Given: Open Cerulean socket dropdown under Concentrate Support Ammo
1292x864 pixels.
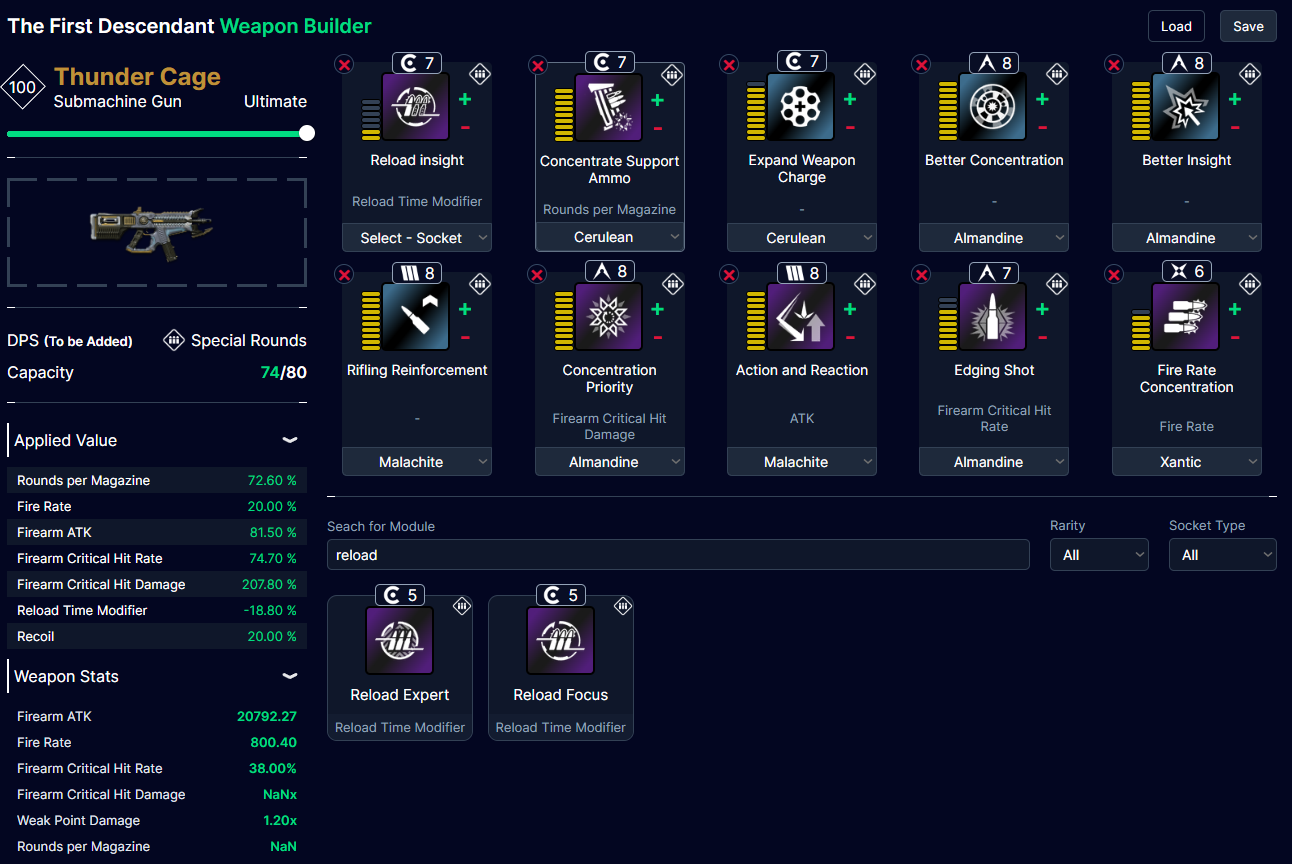Looking at the screenshot, I should (610, 237).
